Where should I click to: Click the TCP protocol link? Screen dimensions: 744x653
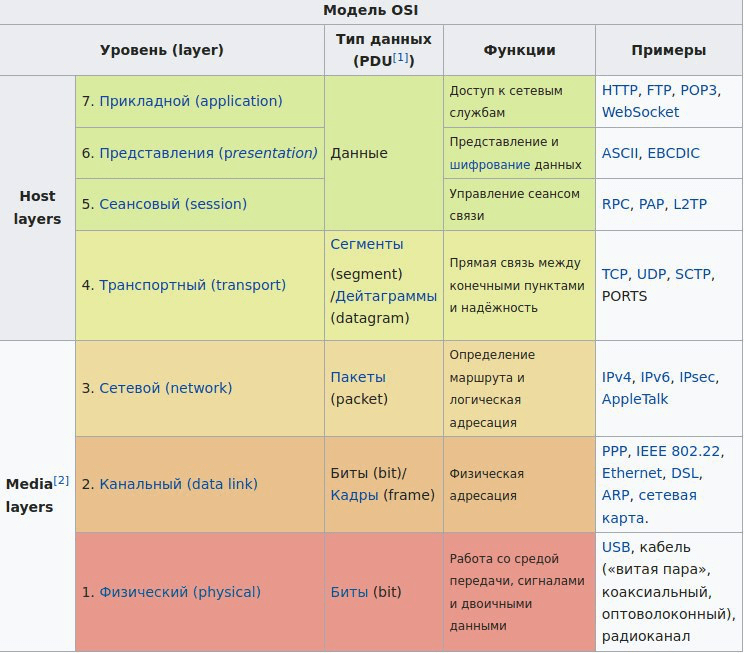point(615,274)
